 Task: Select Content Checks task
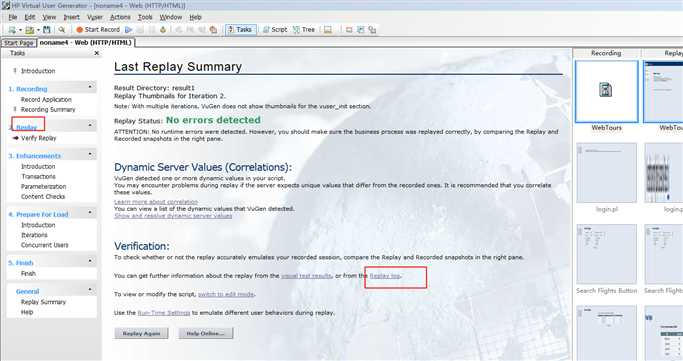[43, 196]
